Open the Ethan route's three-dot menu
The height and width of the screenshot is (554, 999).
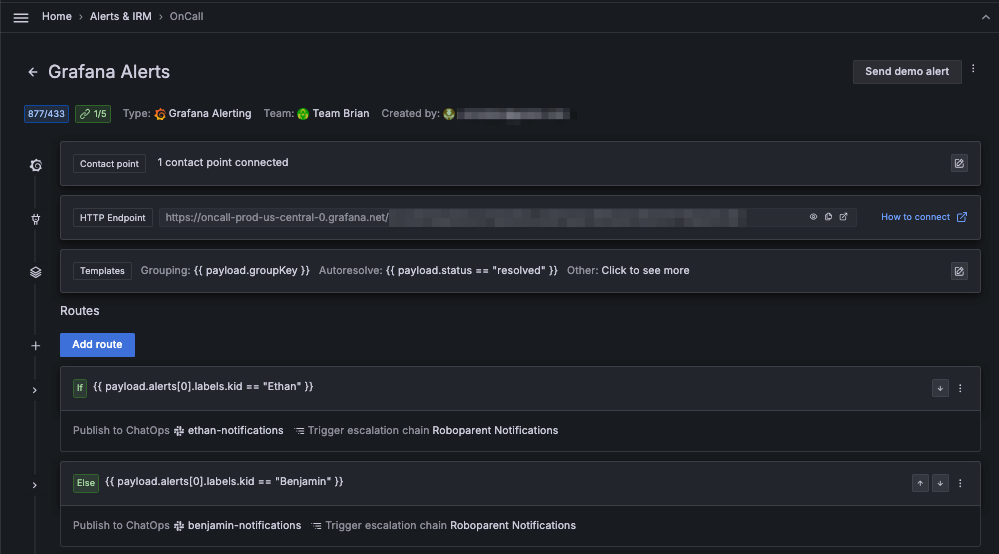click(x=960, y=388)
